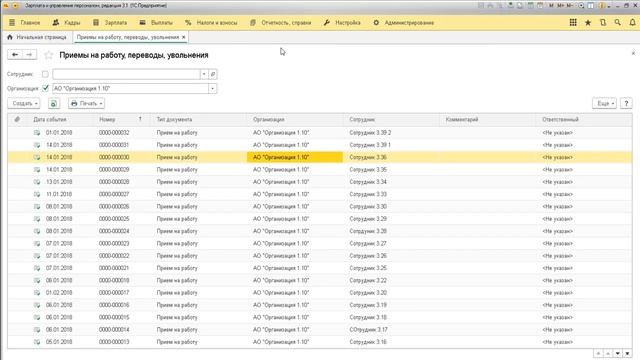Go back with left arrow button
The width and height of the screenshot is (640, 360).
[x=15, y=55]
